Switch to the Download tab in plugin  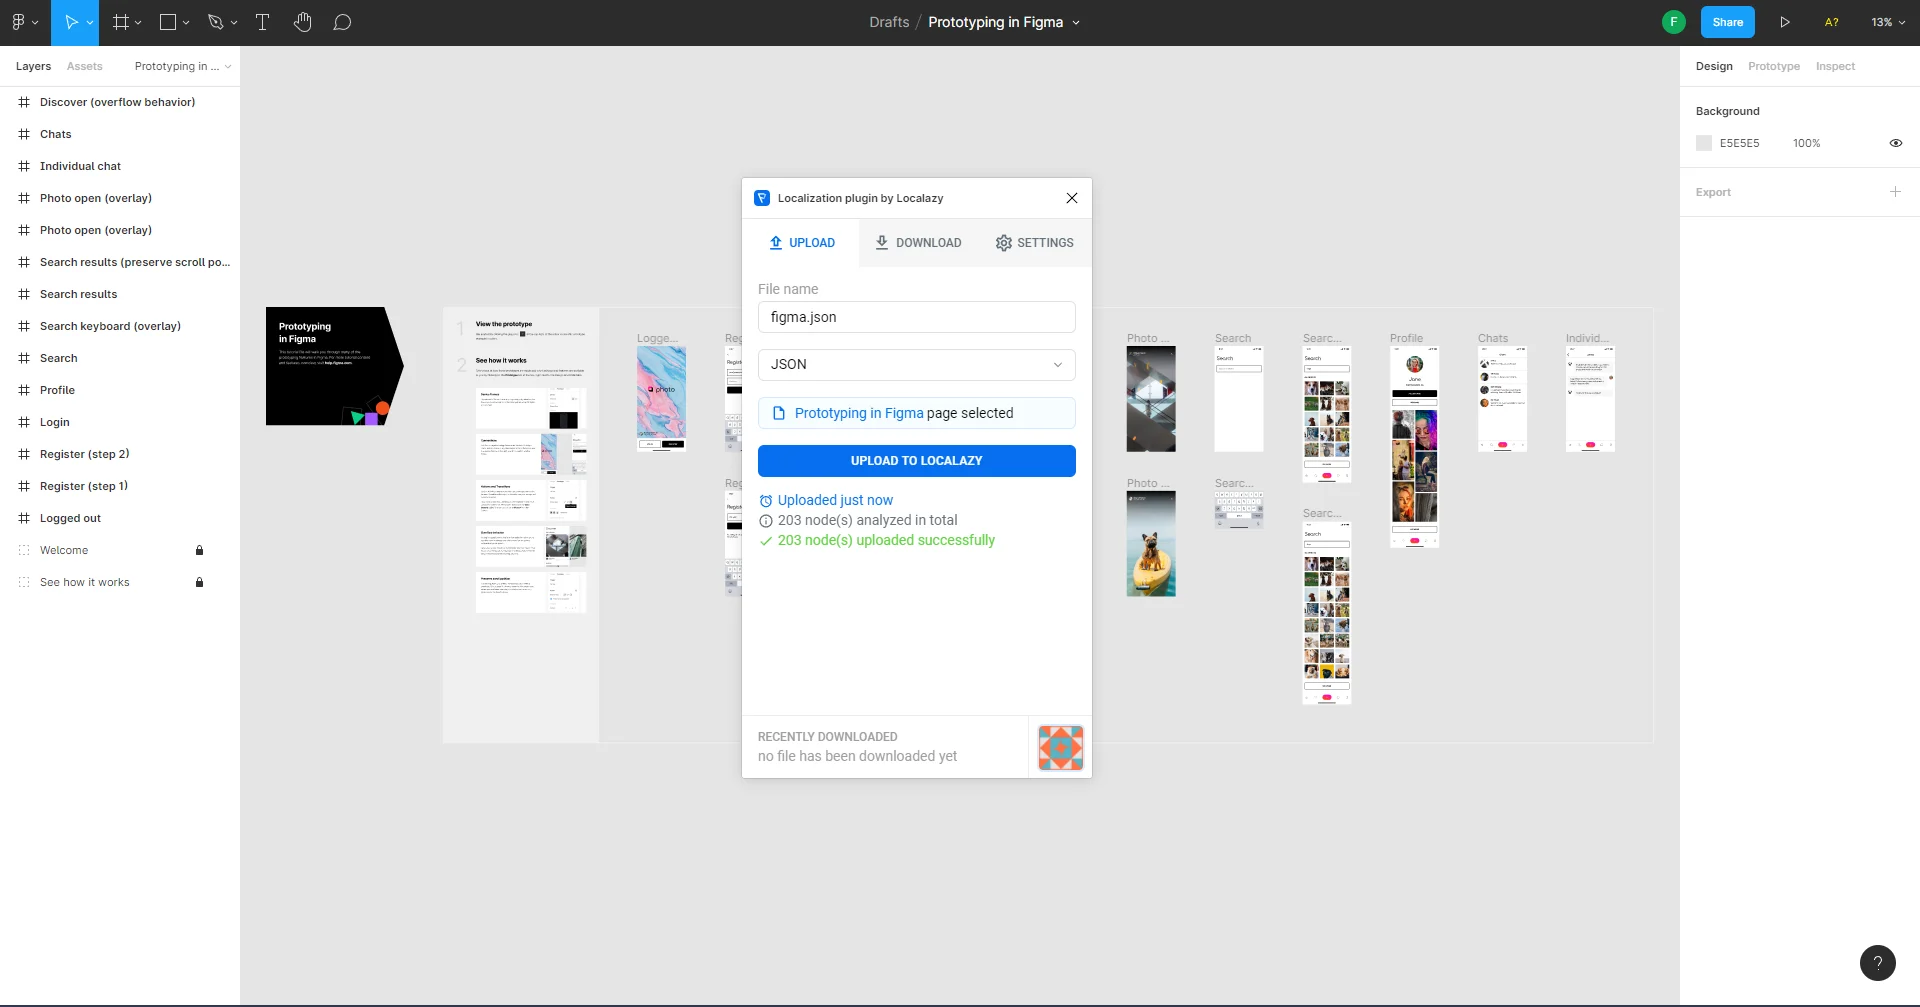click(918, 243)
